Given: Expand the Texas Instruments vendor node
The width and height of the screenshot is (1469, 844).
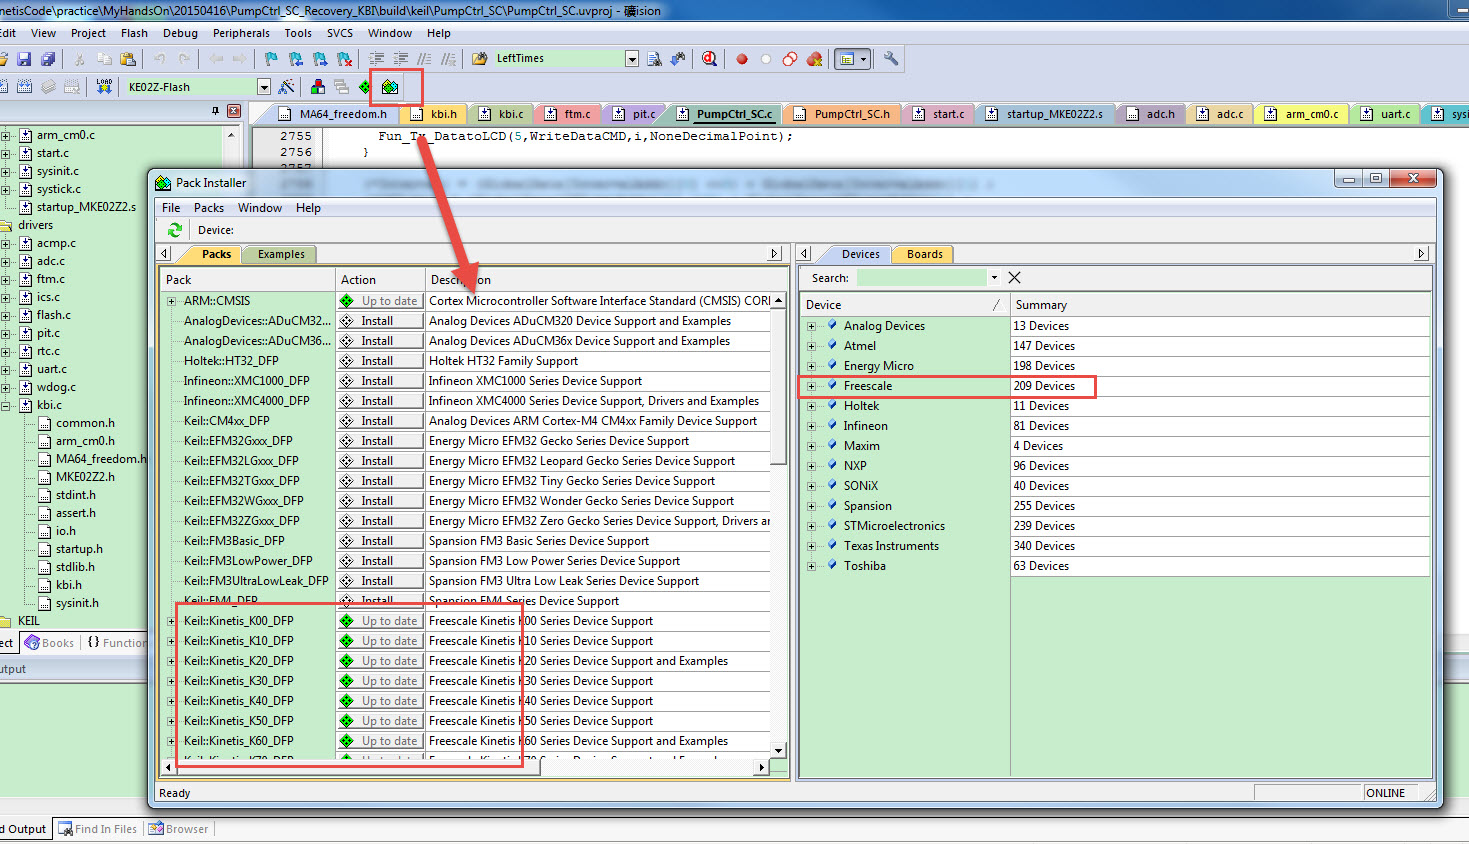Looking at the screenshot, I should (x=811, y=546).
